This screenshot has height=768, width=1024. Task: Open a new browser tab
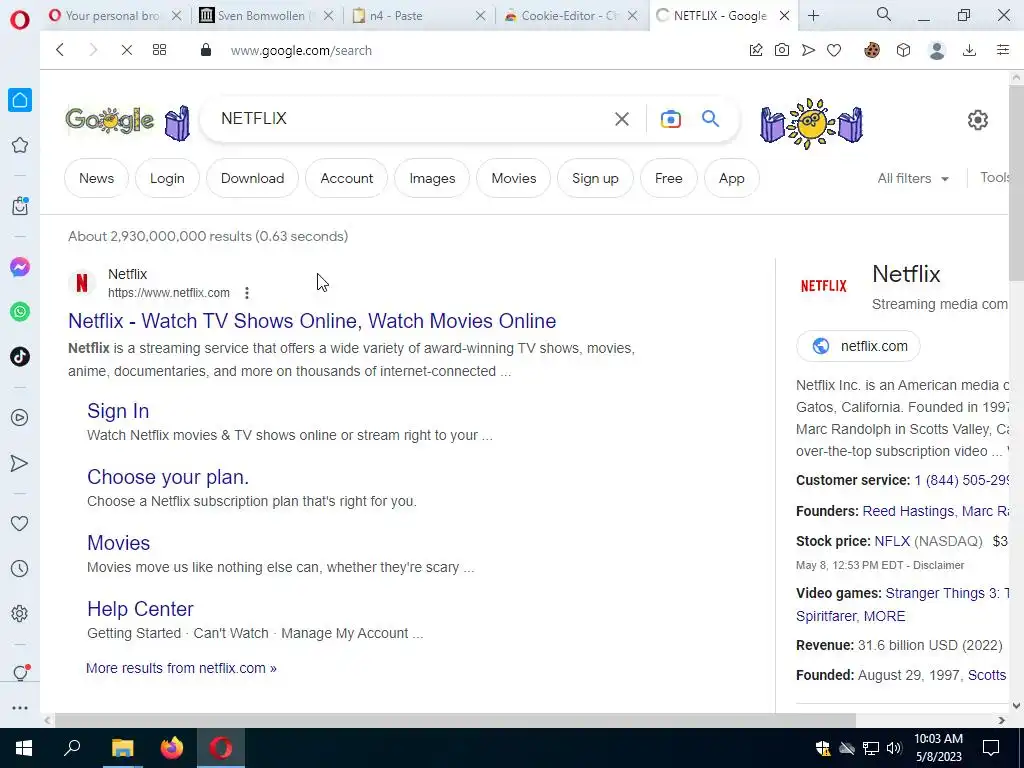(813, 16)
